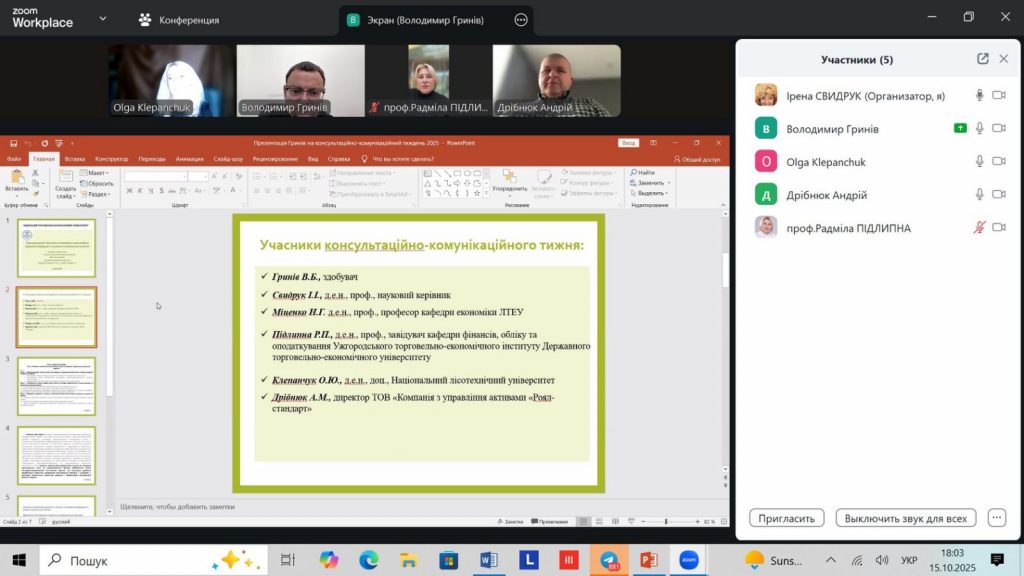The height and width of the screenshot is (576, 1024).
Task: Pop out the Участники panel
Action: pyautogui.click(x=983, y=59)
